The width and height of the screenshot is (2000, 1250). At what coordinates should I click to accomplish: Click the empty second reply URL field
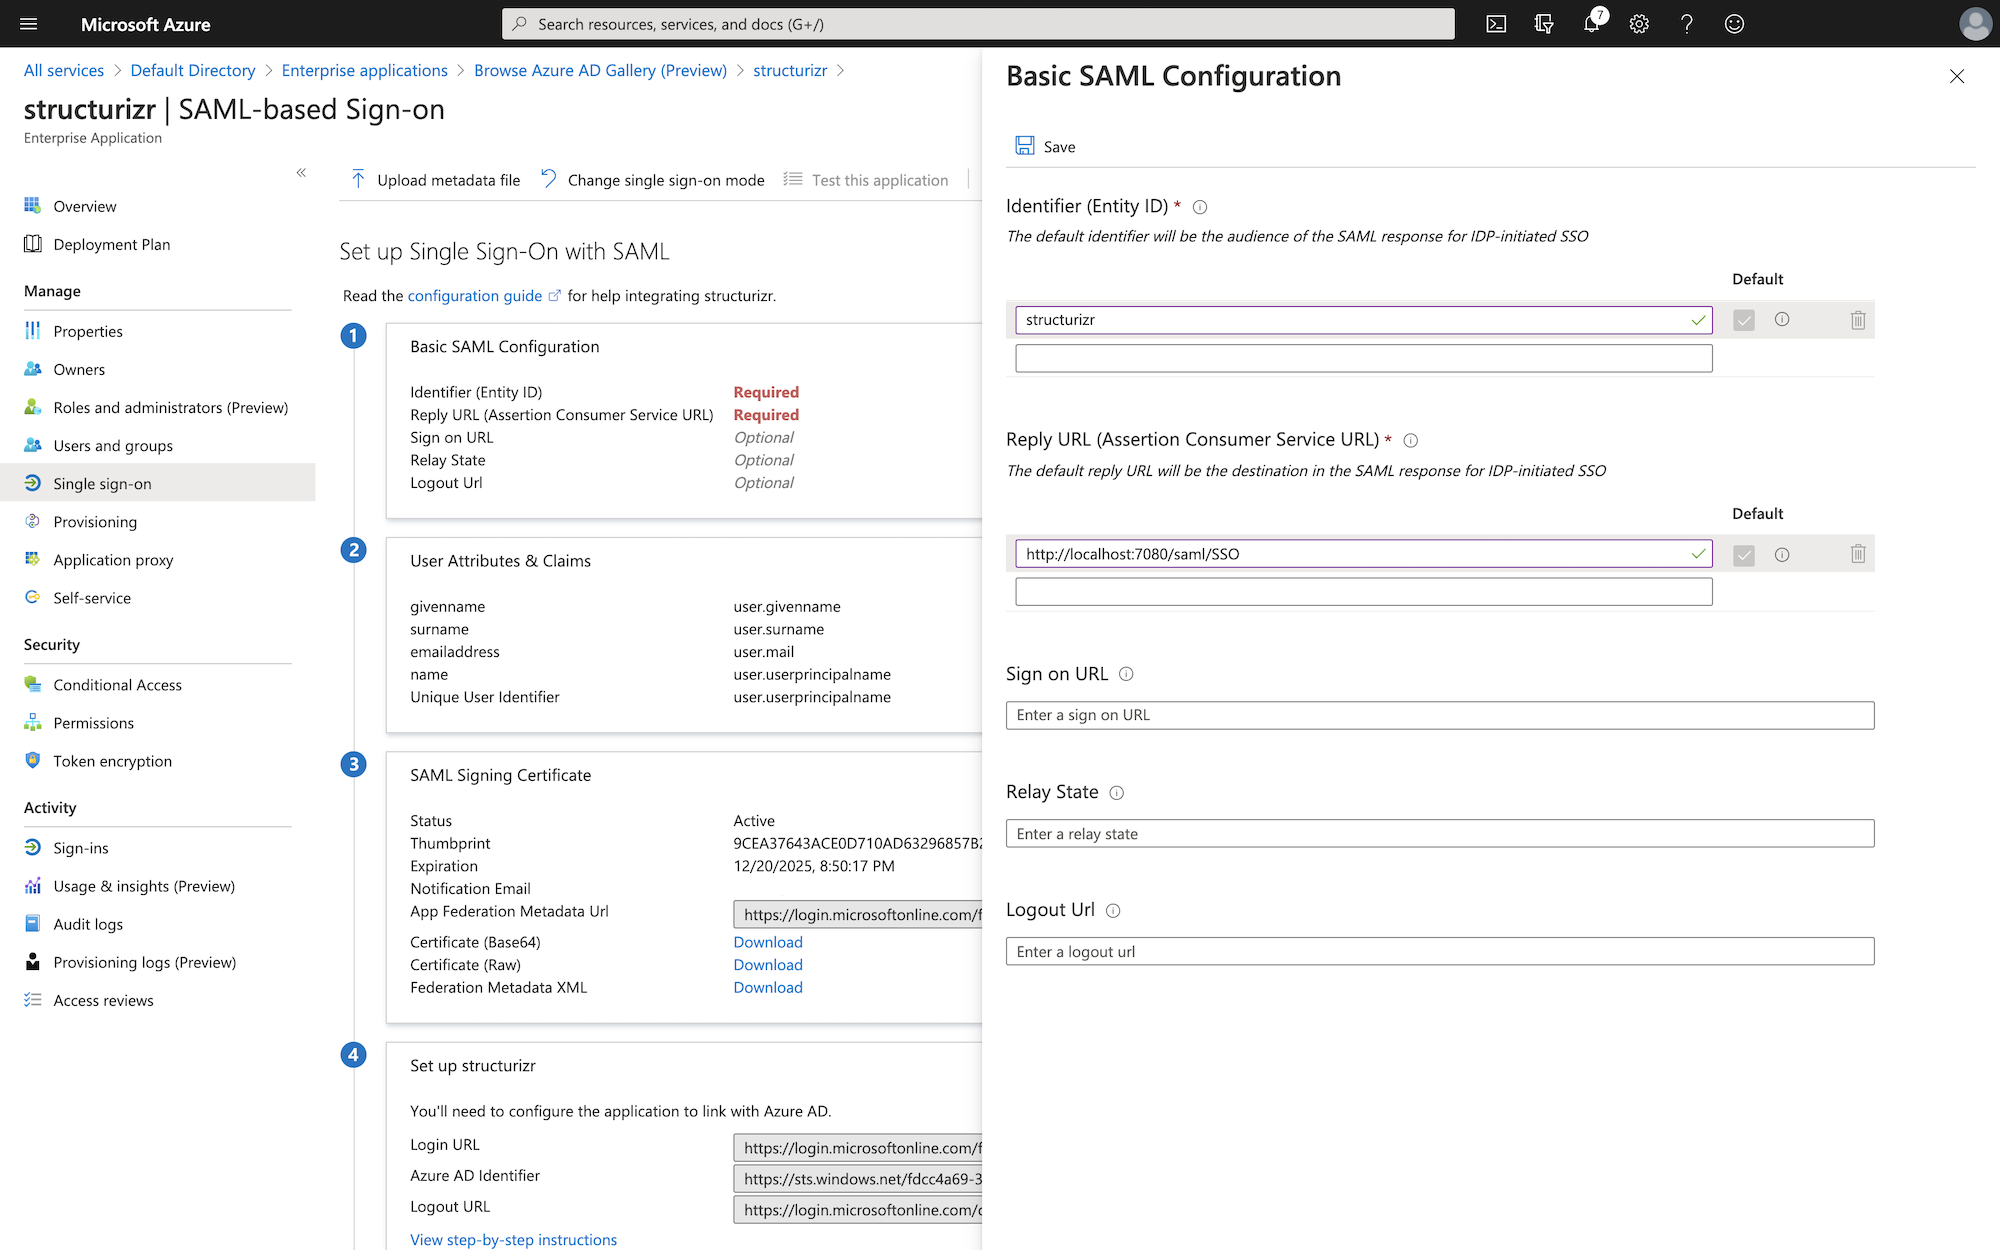(1364, 592)
